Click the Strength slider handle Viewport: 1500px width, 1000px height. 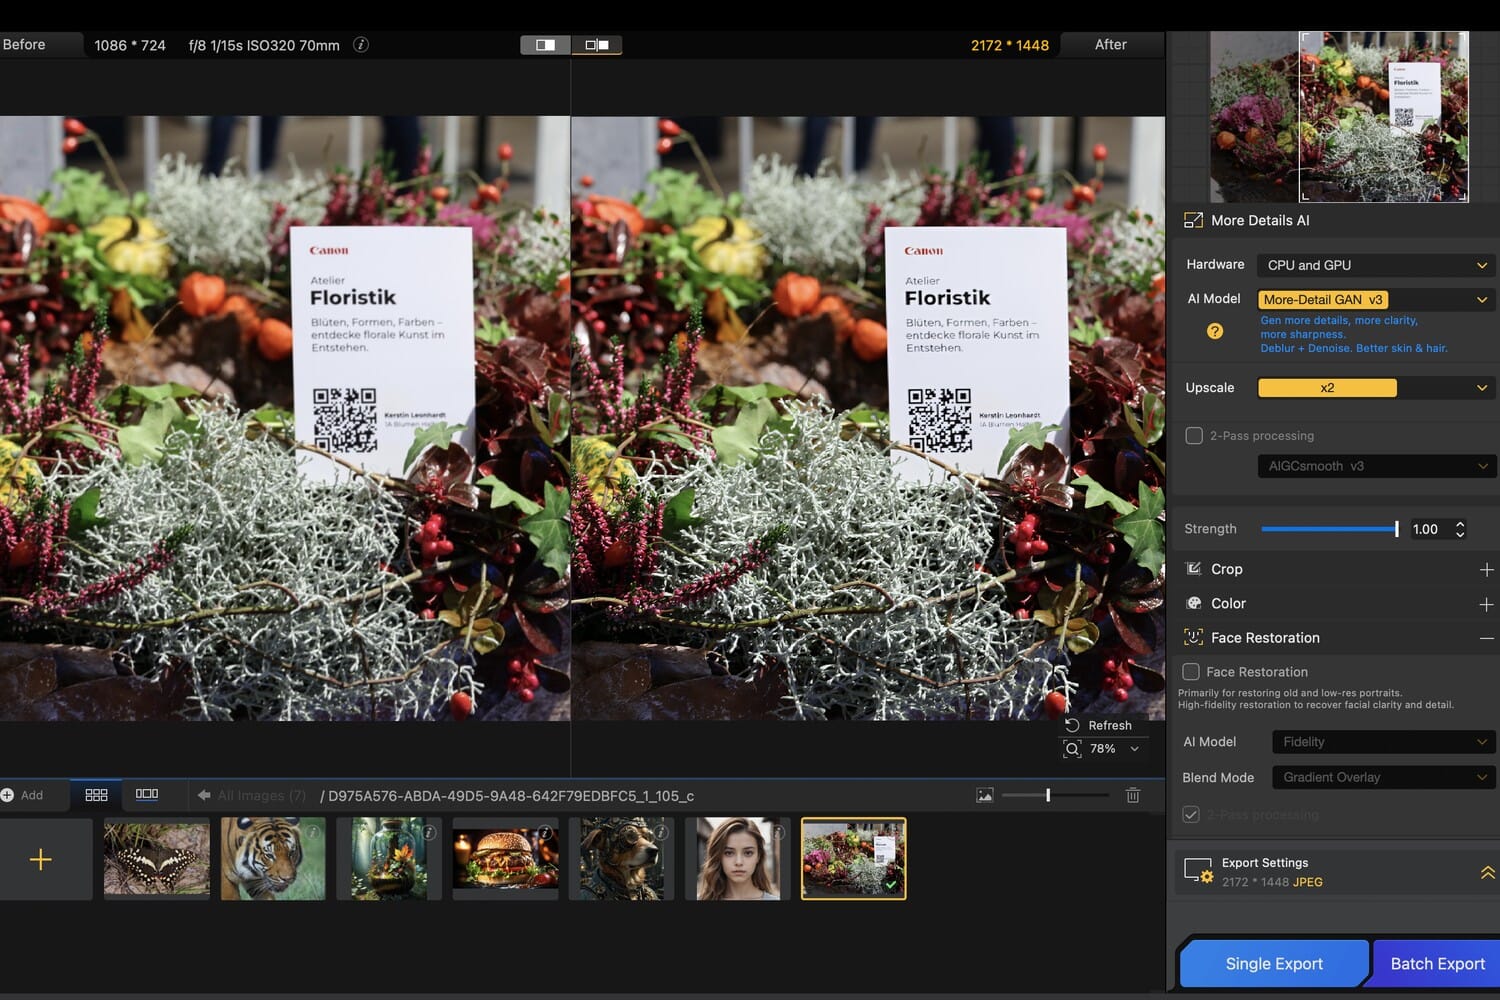1397,529
